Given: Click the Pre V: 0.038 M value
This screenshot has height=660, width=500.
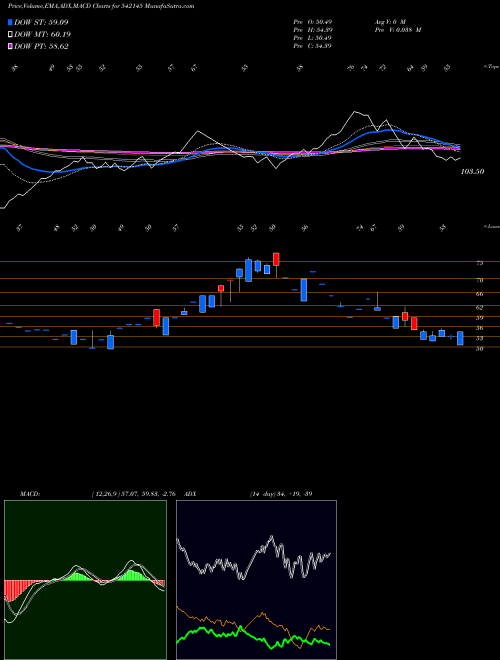Looking at the screenshot, I should (397, 30).
